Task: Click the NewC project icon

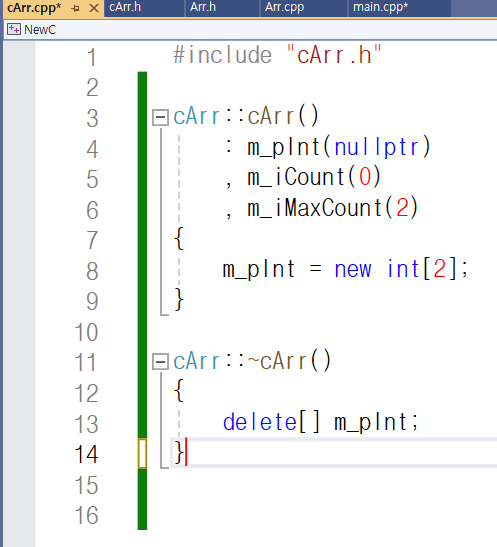Action: pos(14,29)
